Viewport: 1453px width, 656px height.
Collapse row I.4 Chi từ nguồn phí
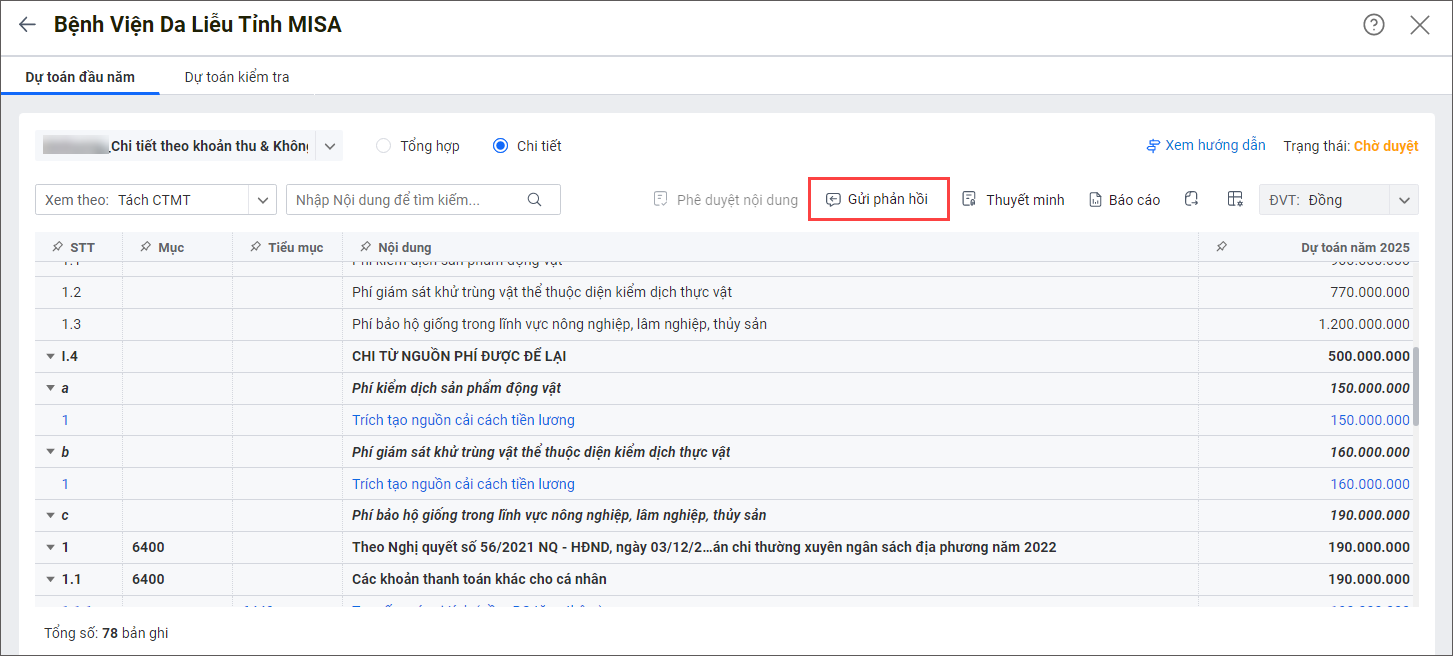pyautogui.click(x=51, y=356)
